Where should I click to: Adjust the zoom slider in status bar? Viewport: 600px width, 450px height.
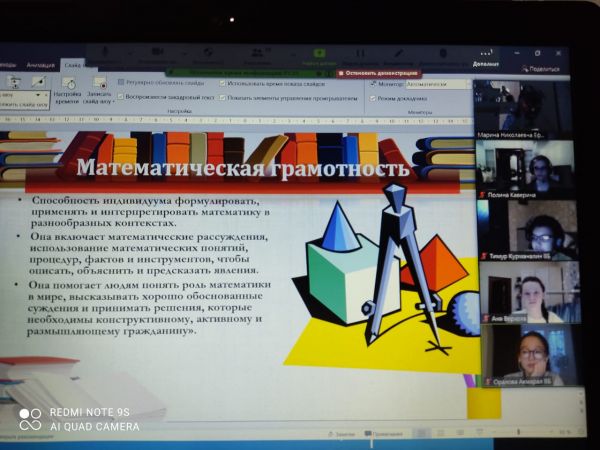click(520, 434)
